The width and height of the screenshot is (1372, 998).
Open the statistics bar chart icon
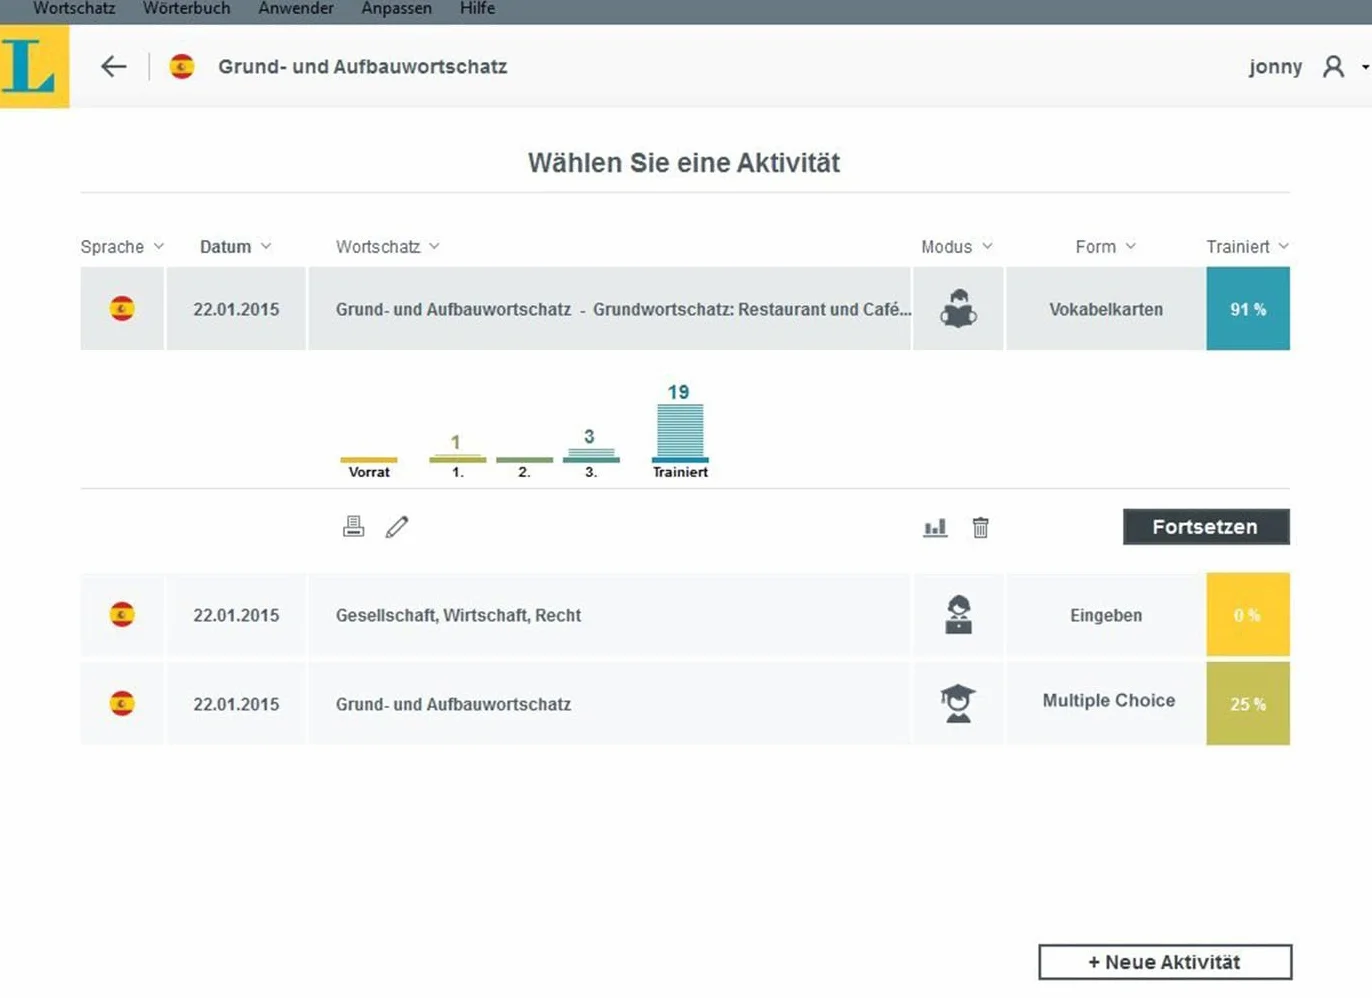coord(935,527)
